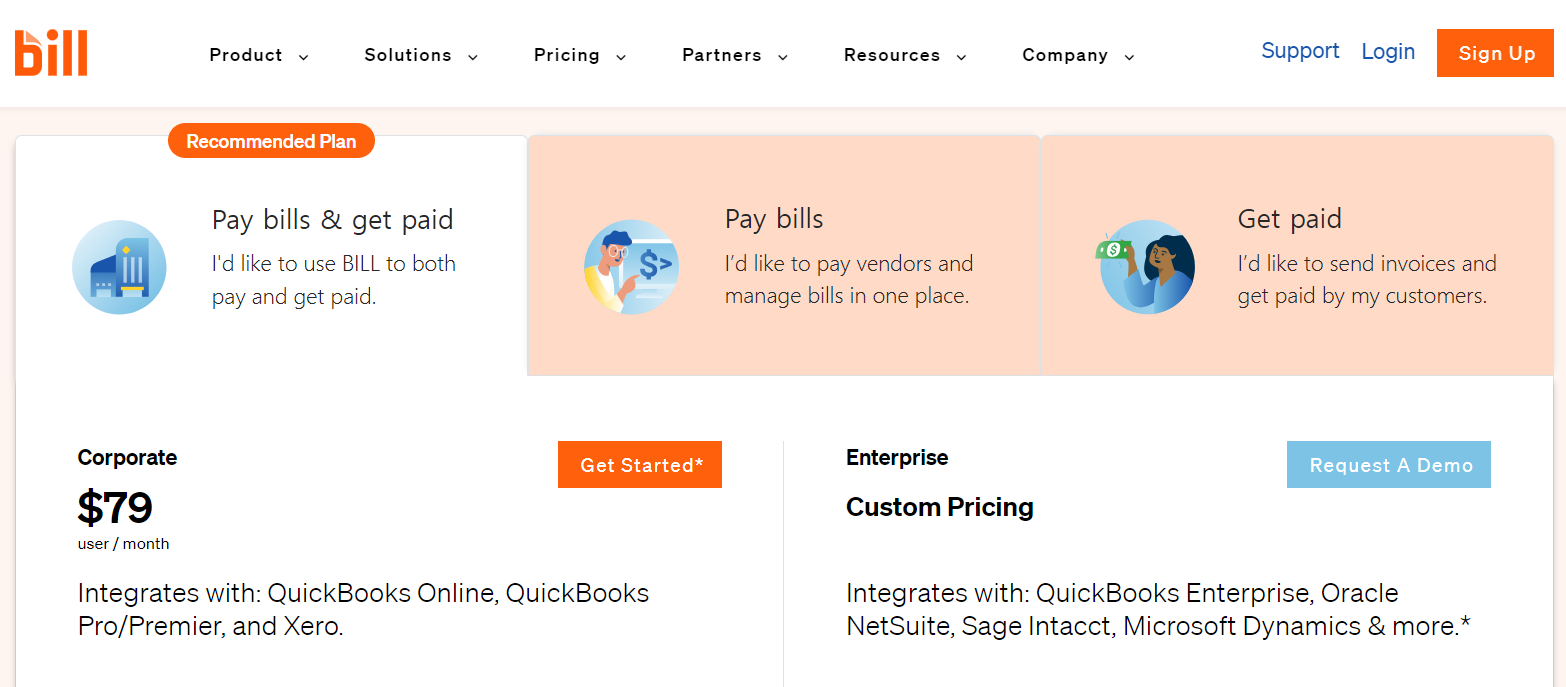This screenshot has width=1566, height=687.
Task: Click the BILL logo in header
Action: coord(51,53)
